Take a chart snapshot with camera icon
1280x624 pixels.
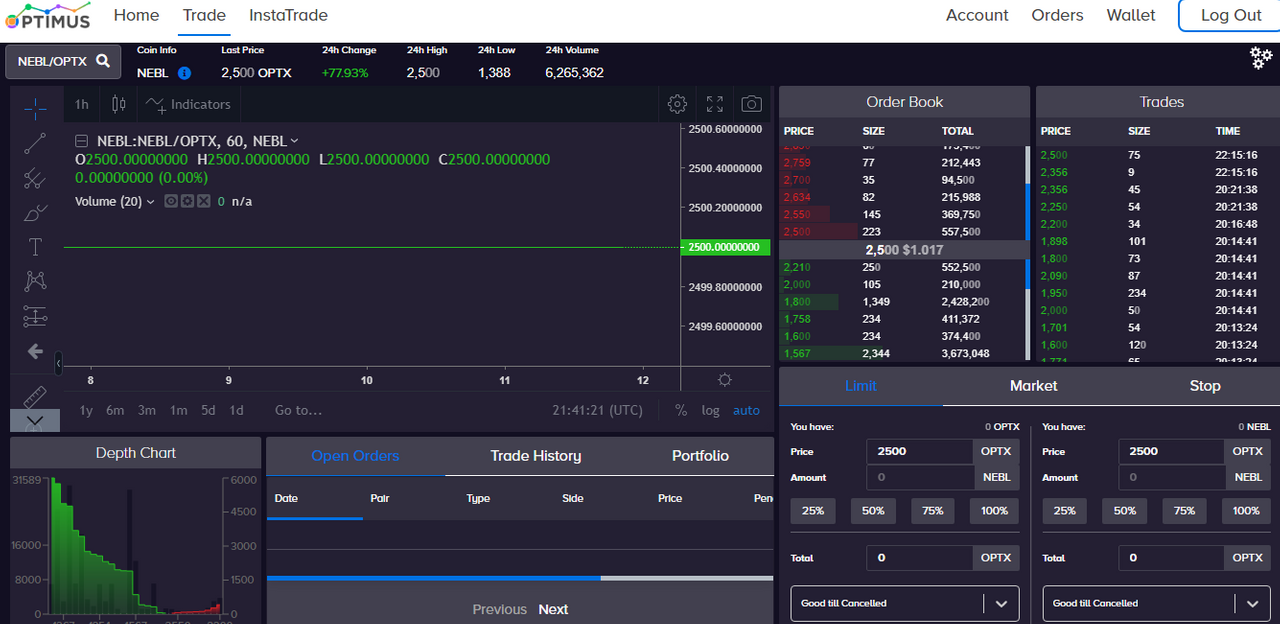(x=751, y=104)
